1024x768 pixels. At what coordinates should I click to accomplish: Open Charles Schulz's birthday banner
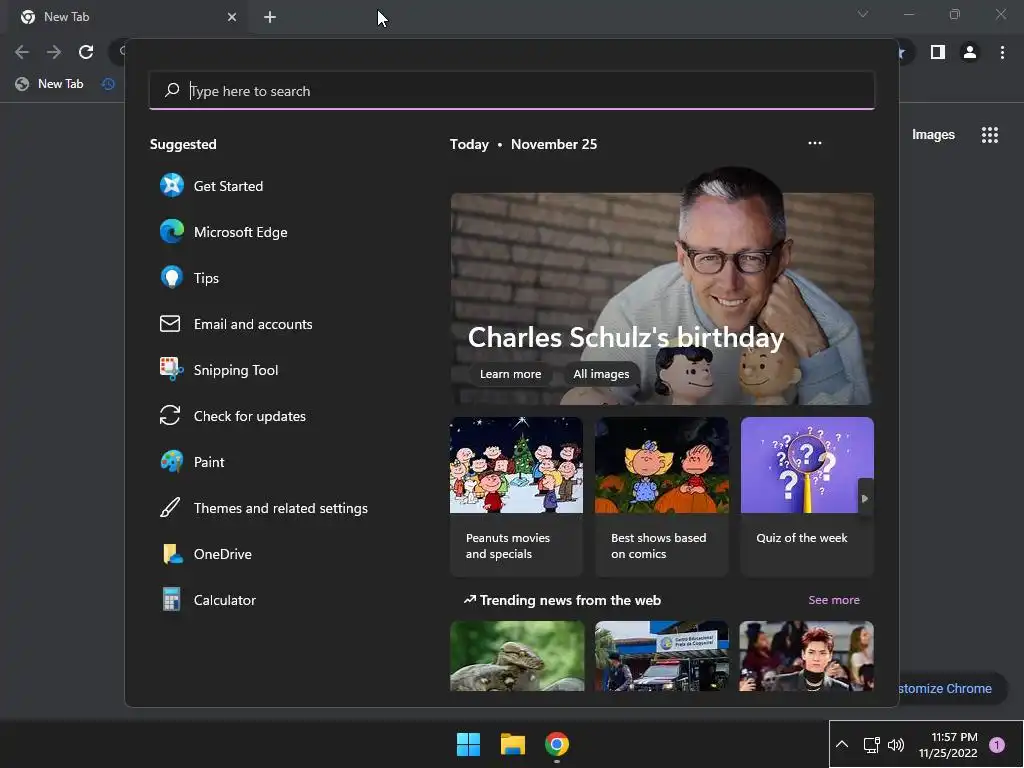[x=662, y=298]
